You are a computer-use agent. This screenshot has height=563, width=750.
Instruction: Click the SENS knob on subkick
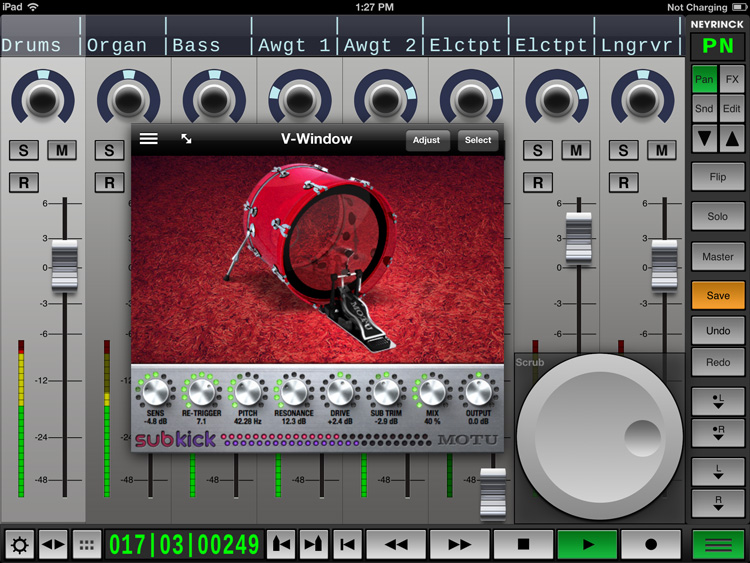[x=155, y=391]
